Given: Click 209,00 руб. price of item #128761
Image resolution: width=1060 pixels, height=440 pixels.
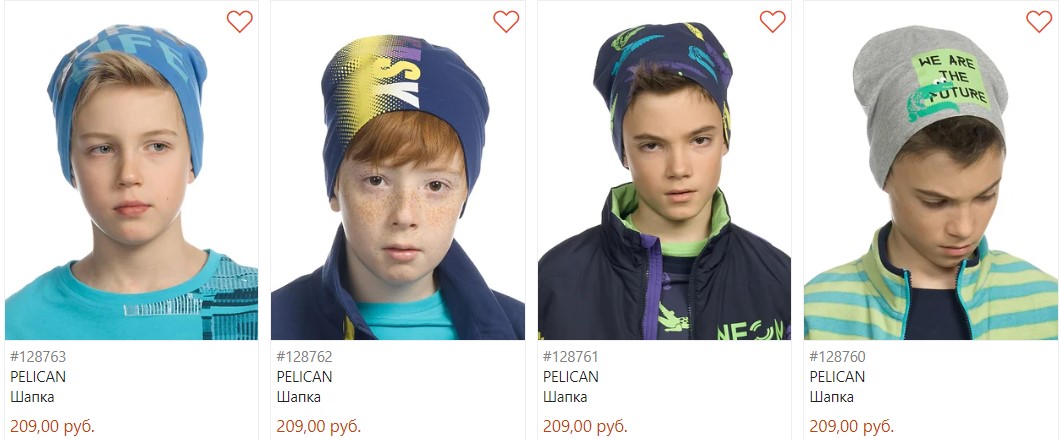Looking at the screenshot, I should click(585, 426).
